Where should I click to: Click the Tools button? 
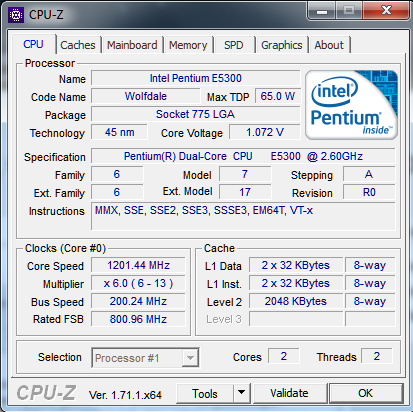point(205,393)
